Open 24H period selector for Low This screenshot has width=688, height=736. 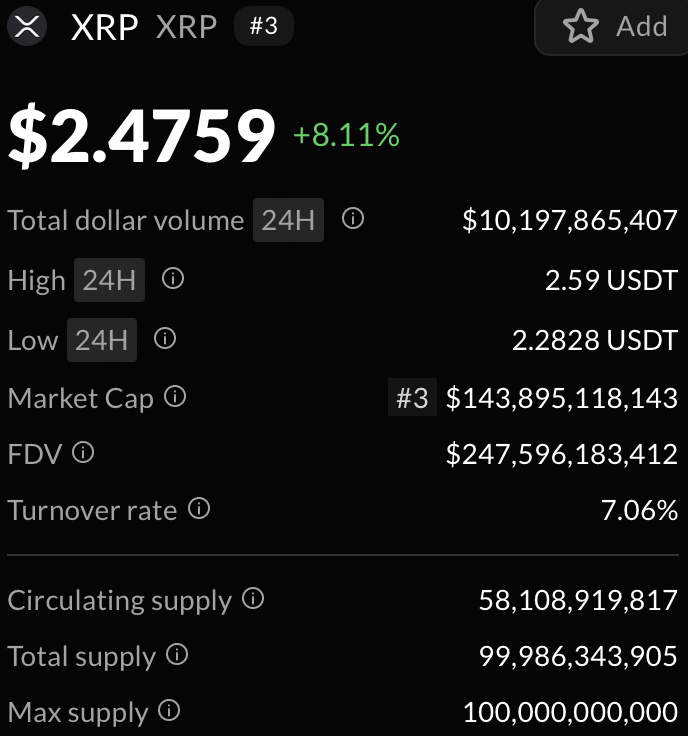[x=101, y=340]
